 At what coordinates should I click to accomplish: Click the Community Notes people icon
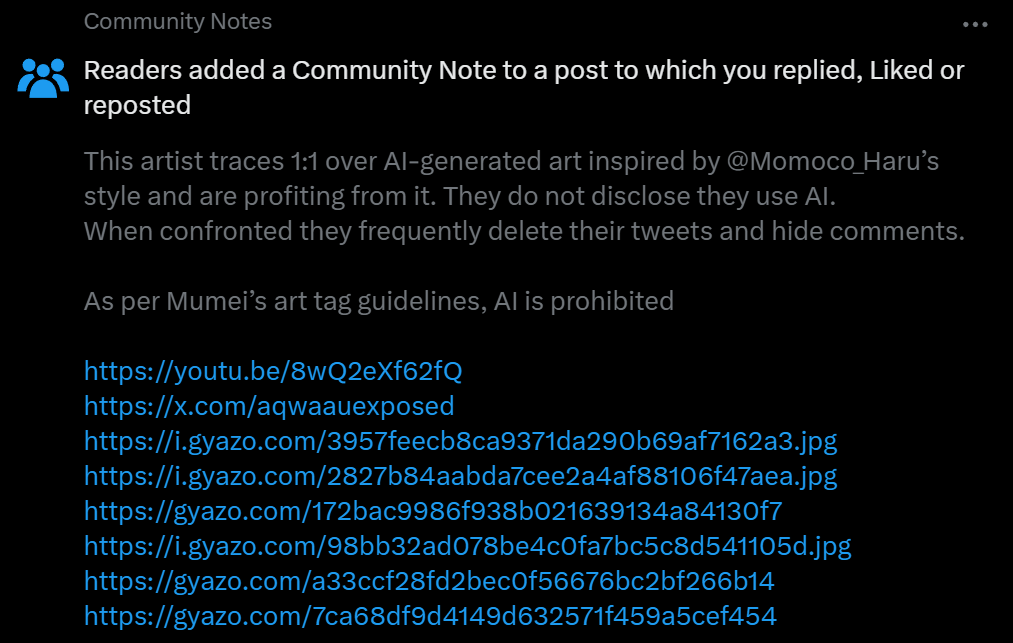43,77
